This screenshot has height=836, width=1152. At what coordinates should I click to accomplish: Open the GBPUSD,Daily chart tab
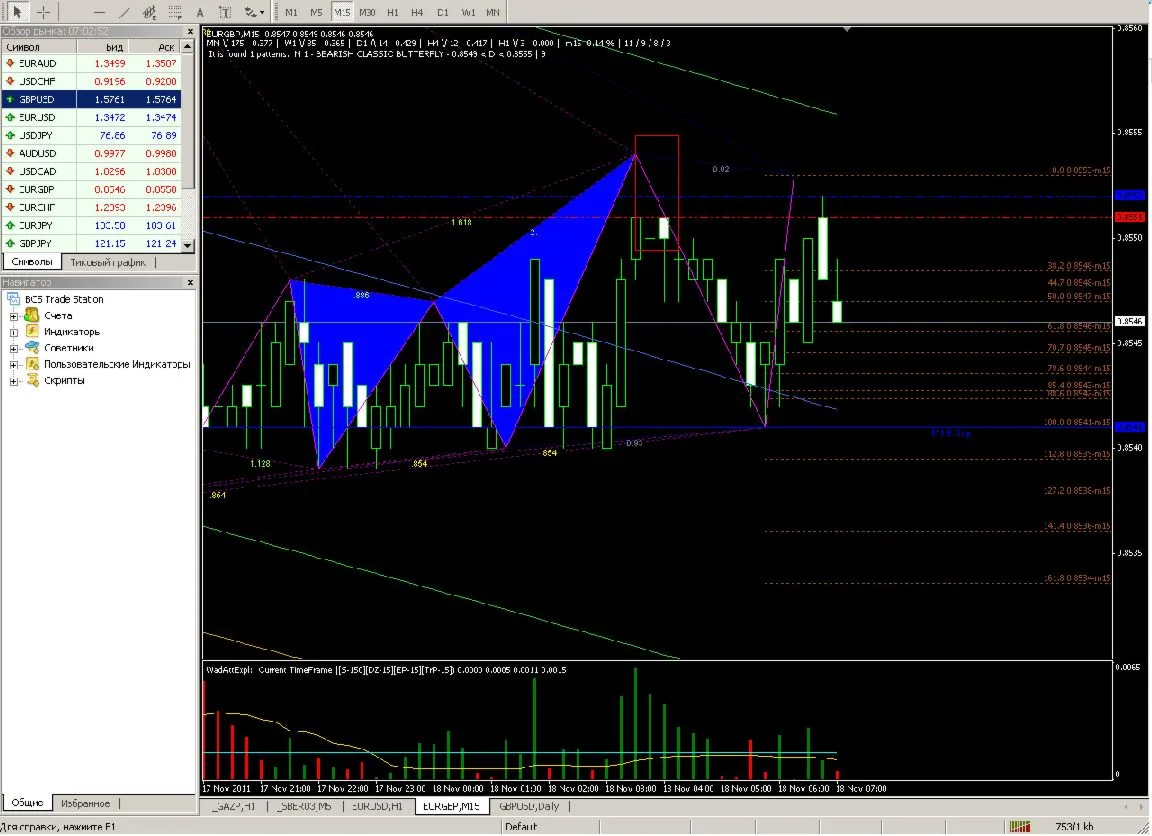529,807
